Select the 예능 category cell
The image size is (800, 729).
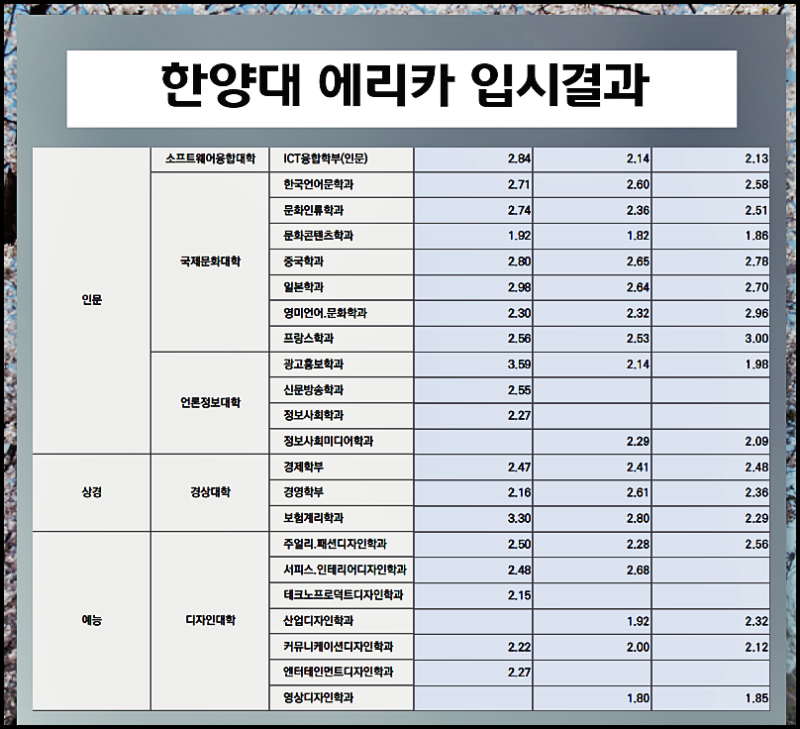point(92,620)
